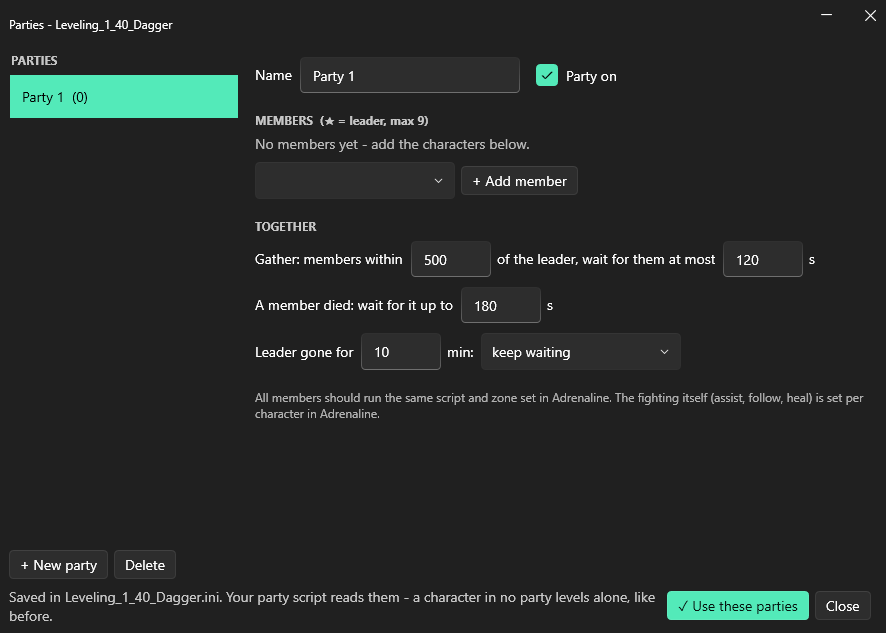The height and width of the screenshot is (633, 886).
Task: Click the 'All members should run the same script' note
Action: (x=559, y=406)
